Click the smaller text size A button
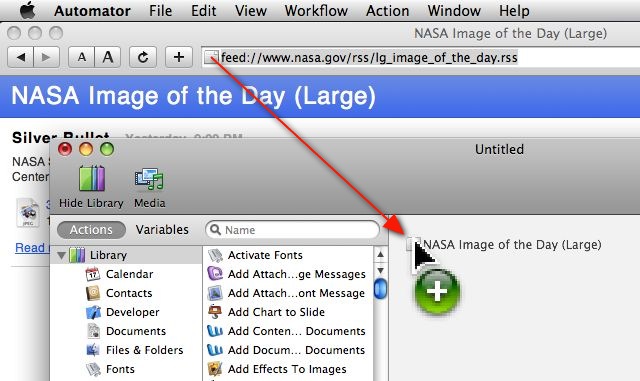 pyautogui.click(x=82, y=57)
